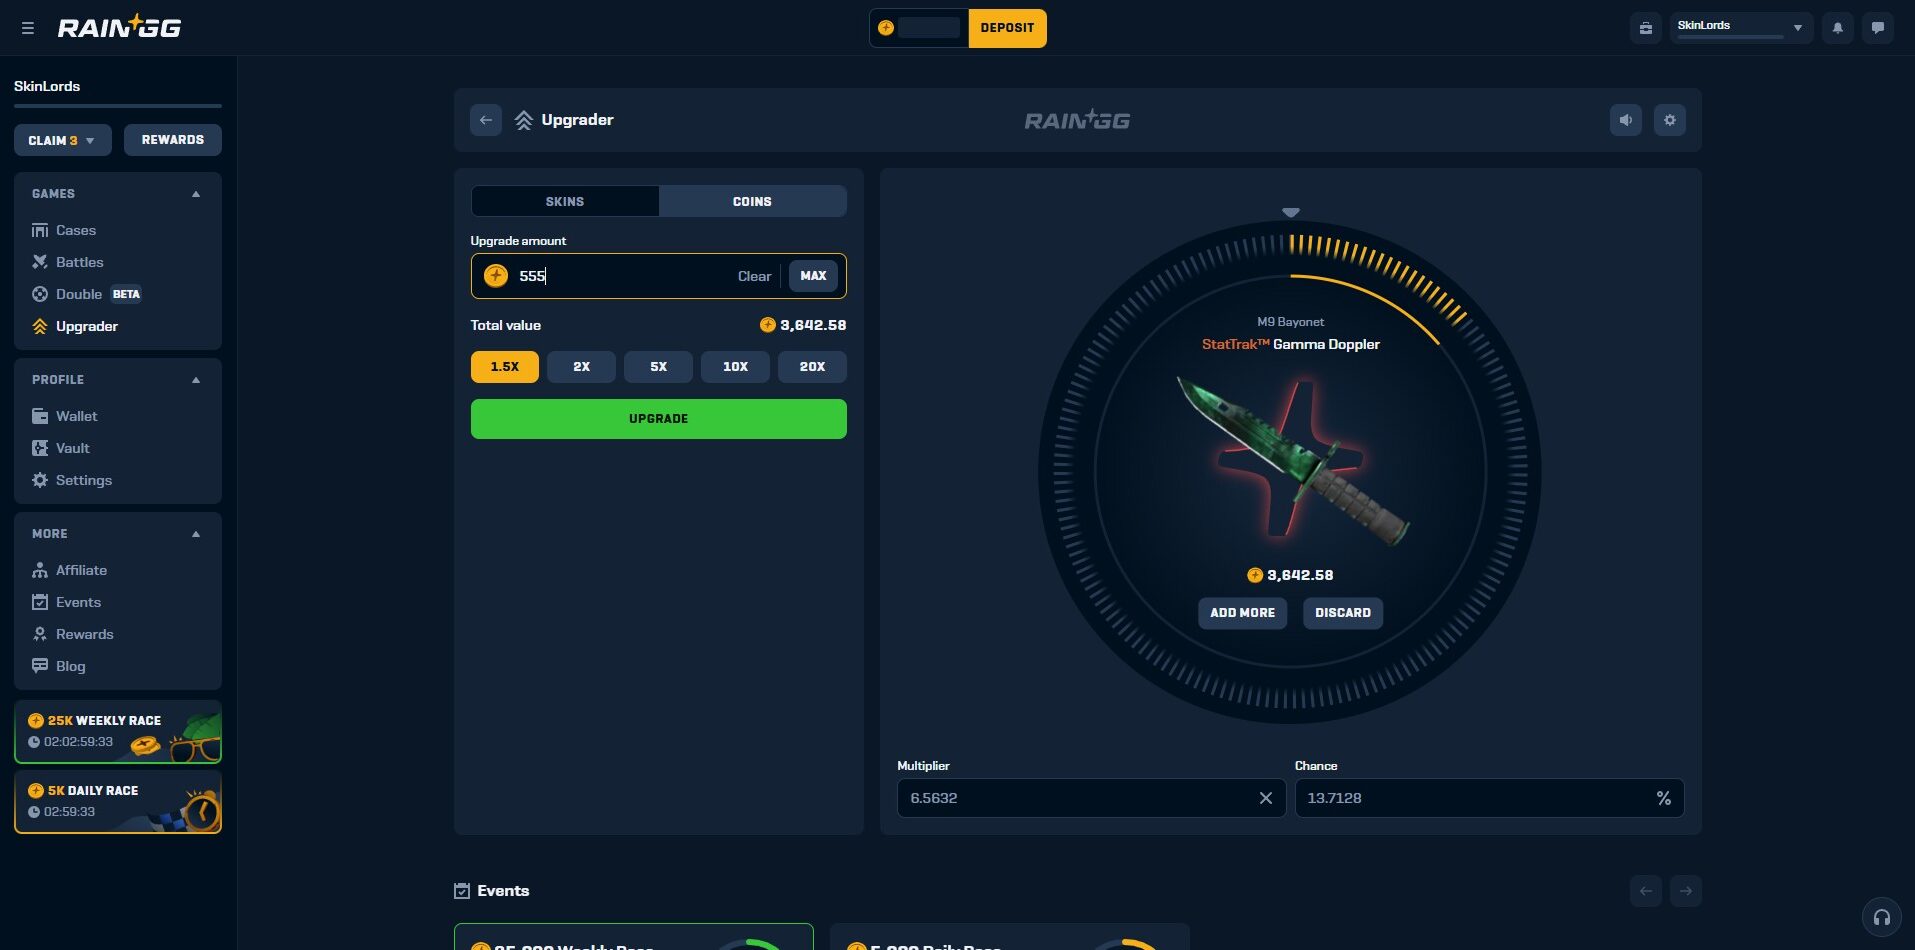Switch to the COINS tab
This screenshot has width=1915, height=950.
(x=752, y=201)
